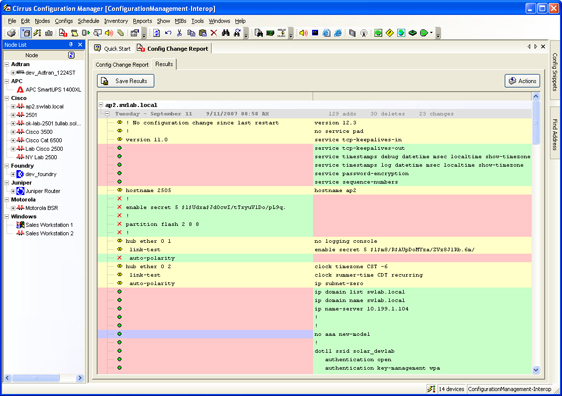This screenshot has width=562, height=396.
Task: Collapse the Tuesday September 11 report section
Action: 107,114
